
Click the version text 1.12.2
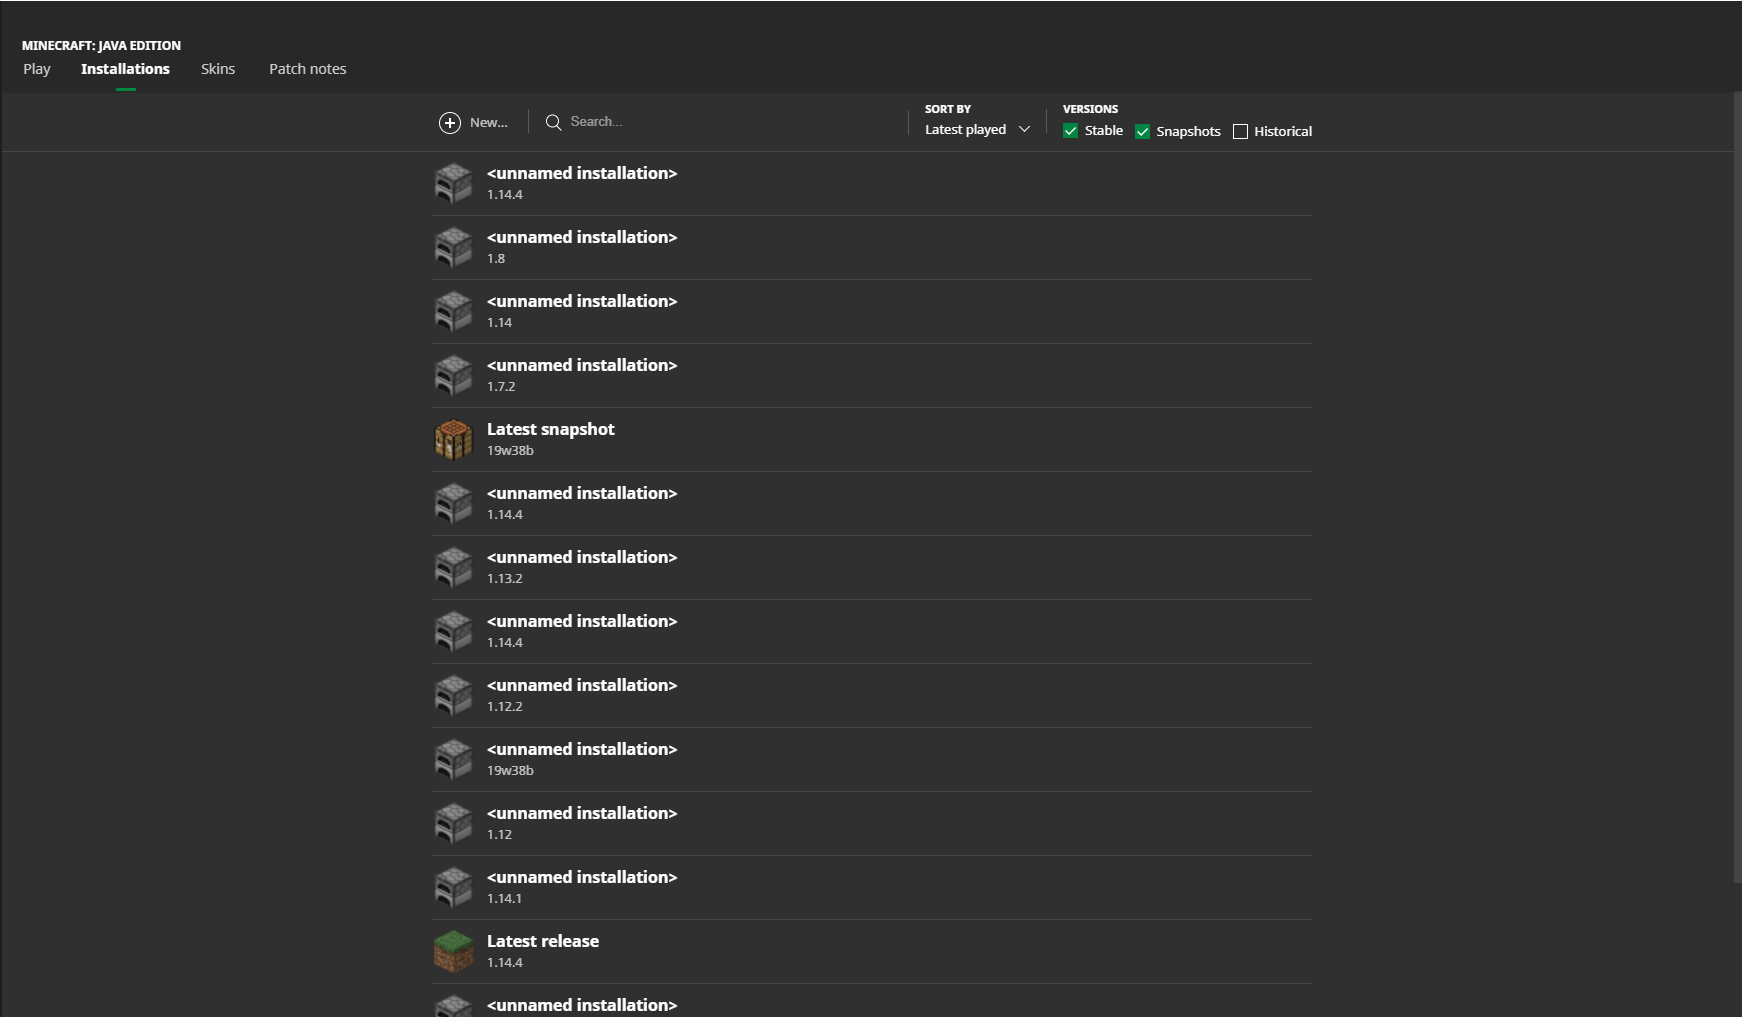505,707
